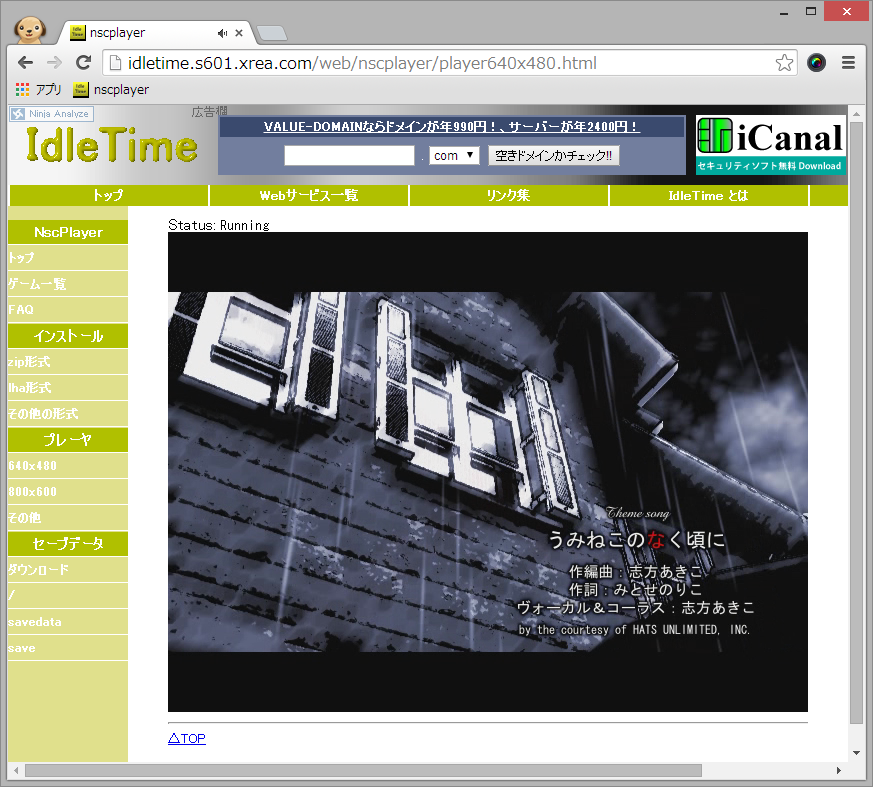Screen dimensions: 873x787
Task: Bookmark this page with the star icon
Action: (784, 63)
